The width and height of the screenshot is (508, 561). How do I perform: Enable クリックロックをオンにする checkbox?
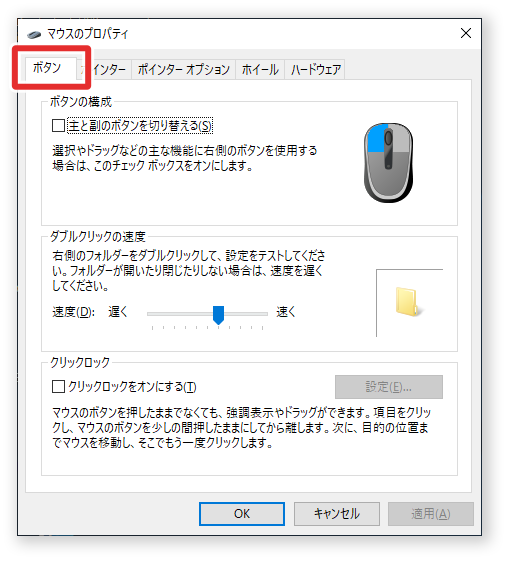(58, 387)
